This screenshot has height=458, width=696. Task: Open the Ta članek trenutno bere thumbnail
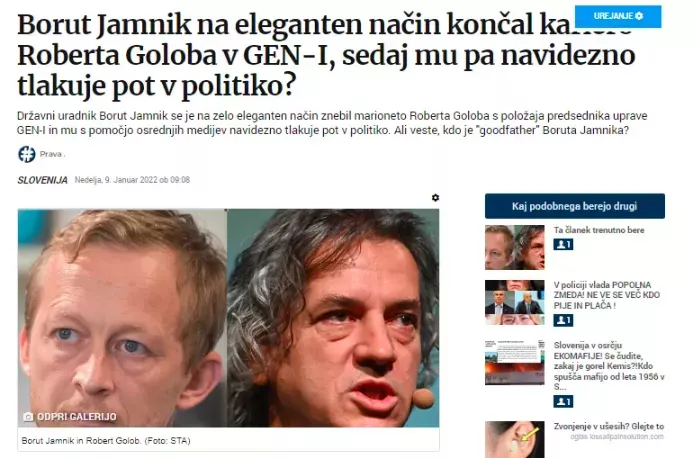(x=514, y=247)
